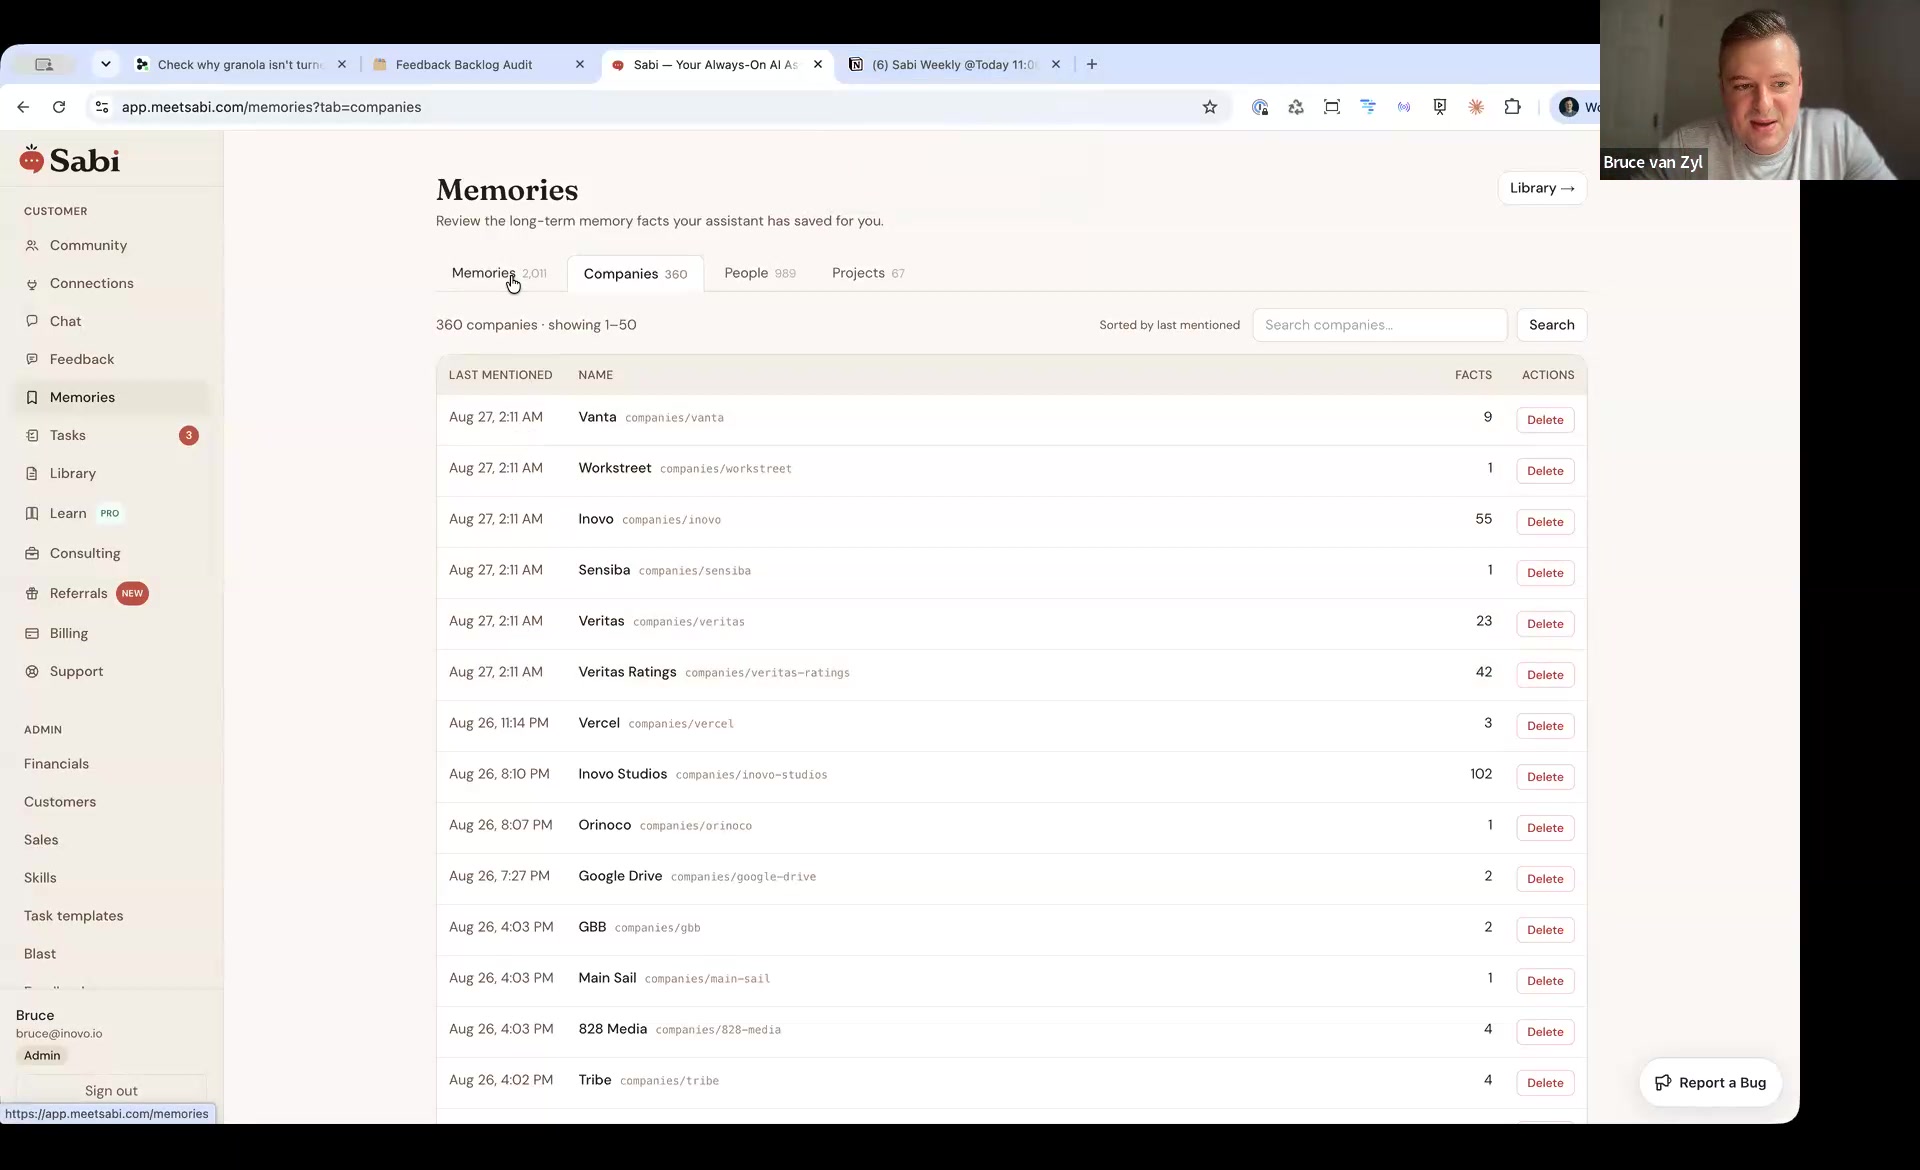The width and height of the screenshot is (1920, 1170).
Task: Open the Connections plug icon item
Action: (x=91, y=283)
